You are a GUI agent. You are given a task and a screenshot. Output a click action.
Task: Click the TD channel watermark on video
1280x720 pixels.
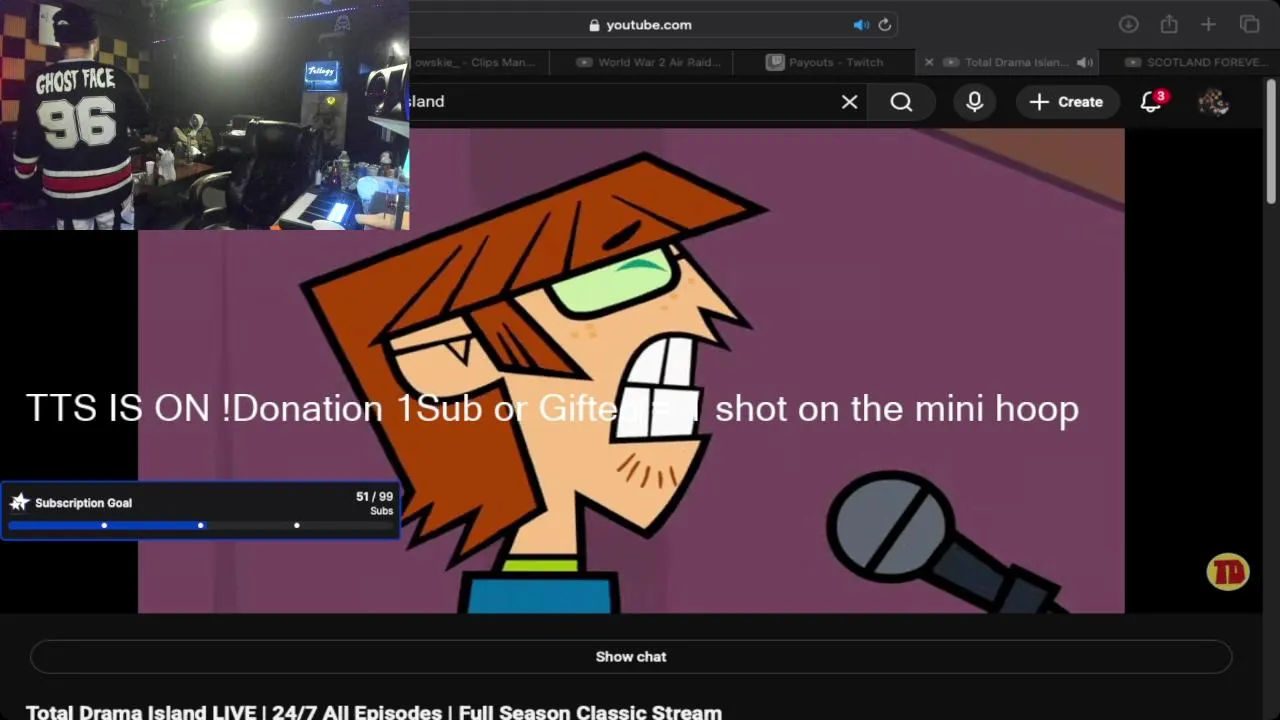click(x=1227, y=572)
